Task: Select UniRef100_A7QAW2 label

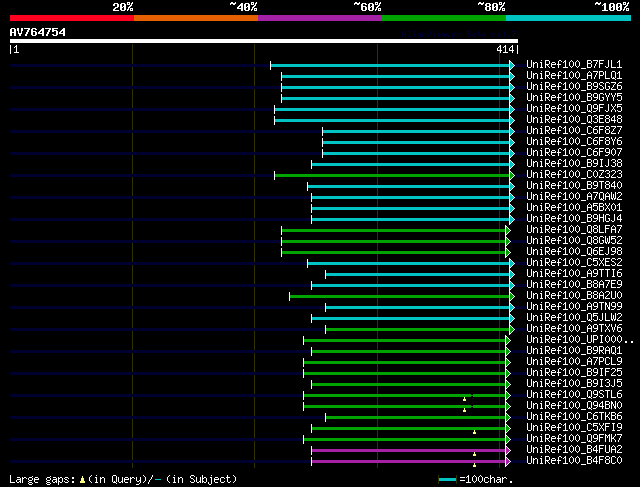Action: 574,197
